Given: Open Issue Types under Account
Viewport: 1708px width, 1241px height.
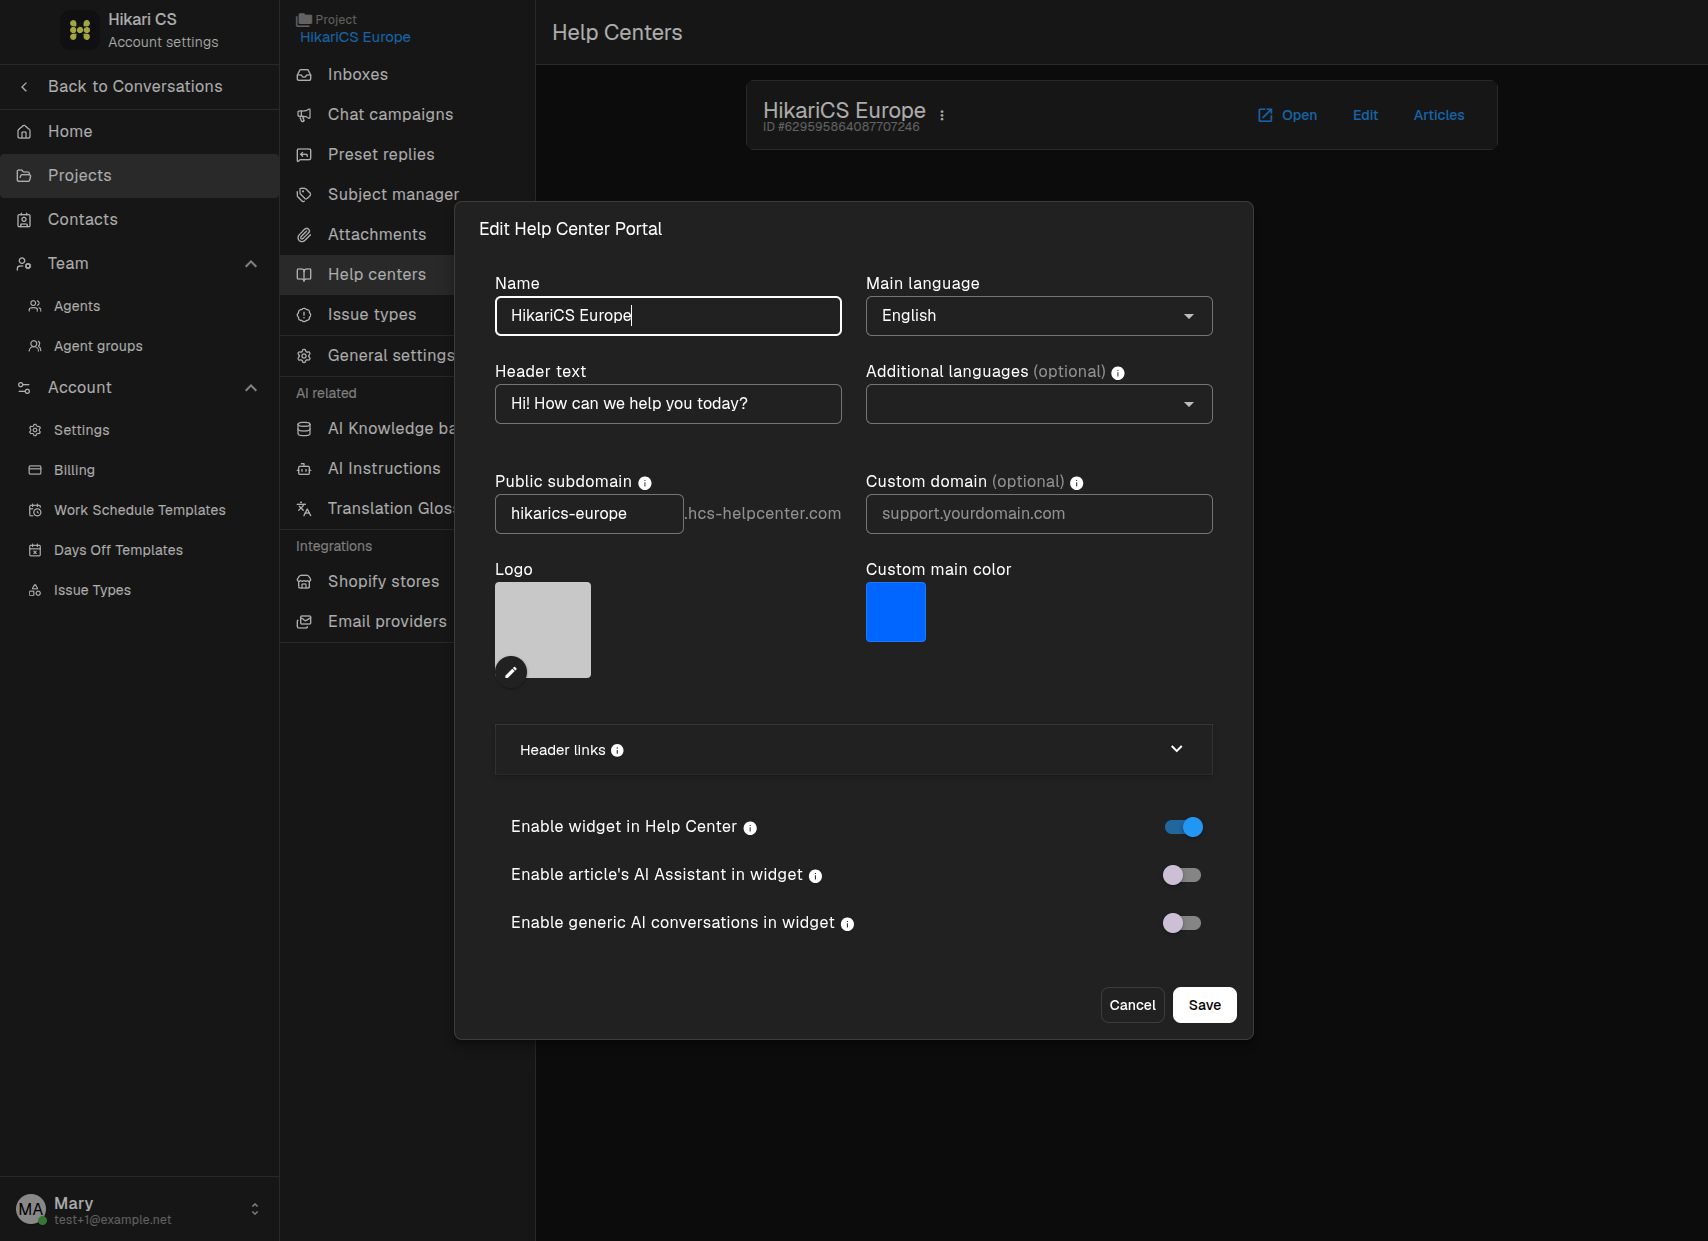Looking at the screenshot, I should pos(92,590).
